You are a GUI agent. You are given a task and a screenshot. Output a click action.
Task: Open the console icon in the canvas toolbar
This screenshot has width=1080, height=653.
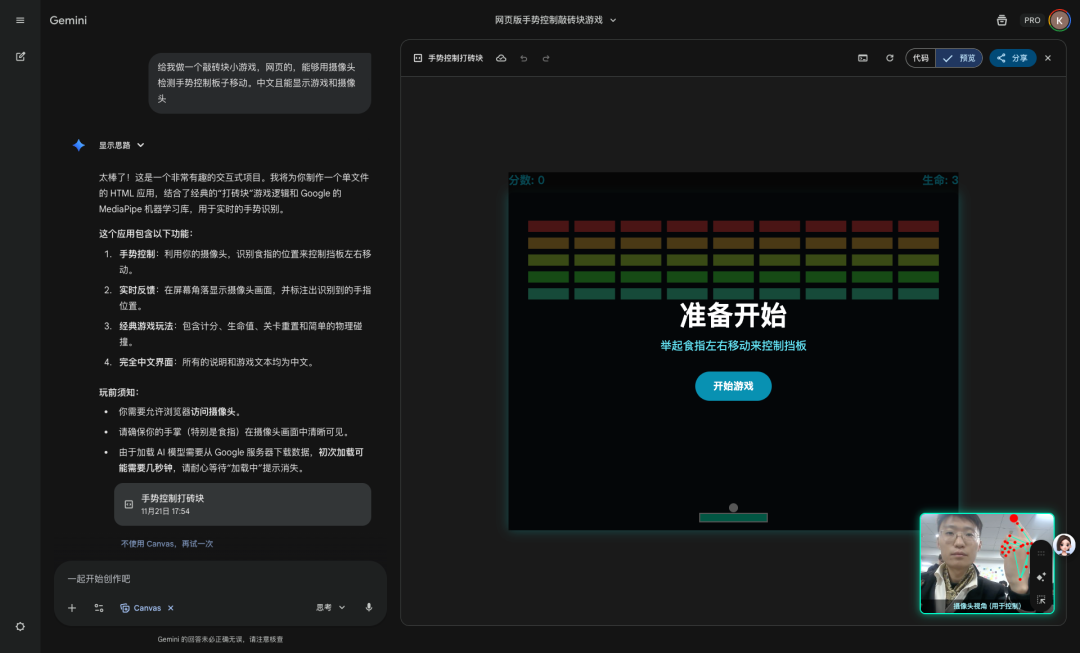[x=862, y=58]
